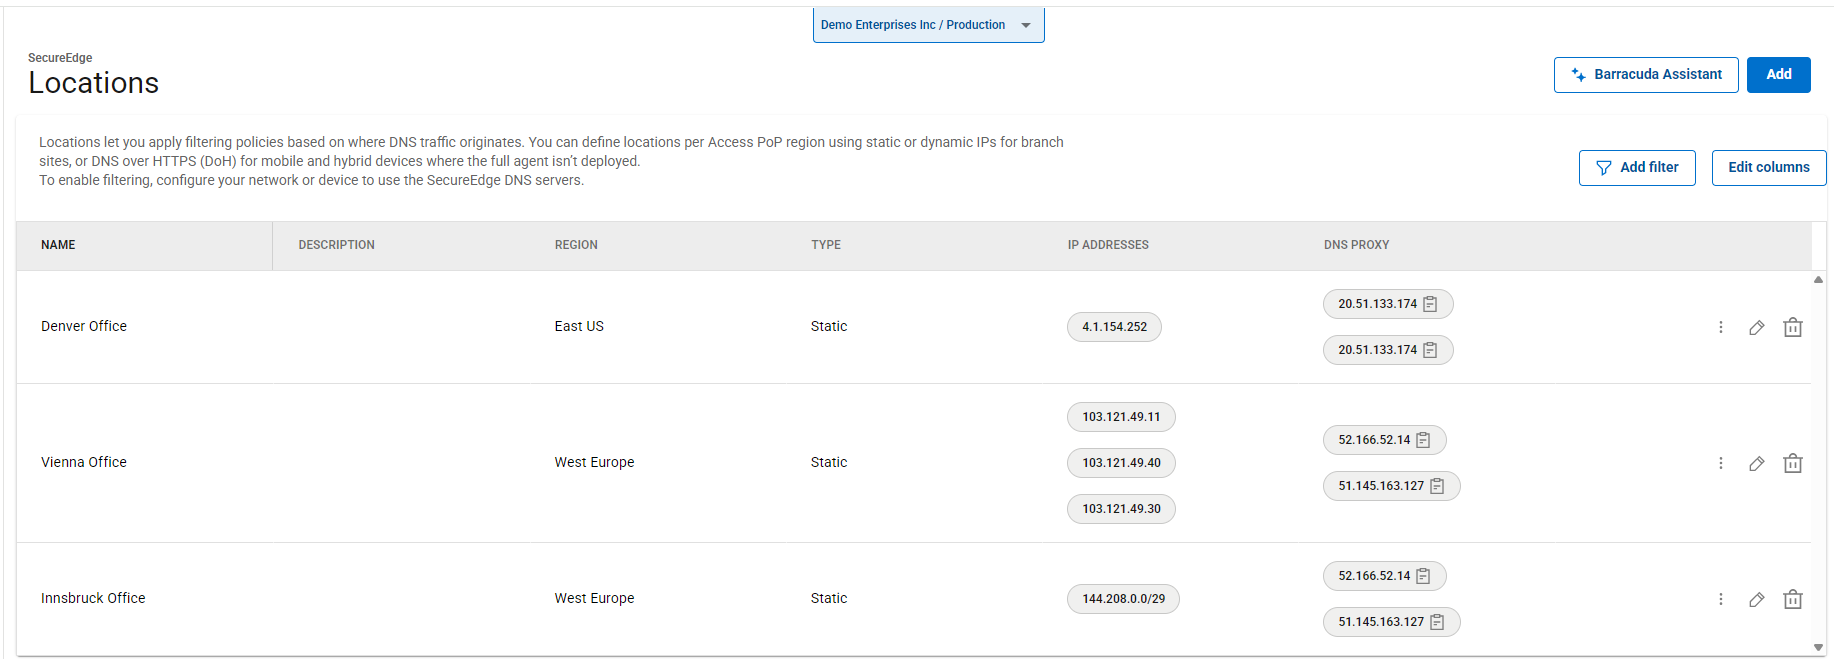This screenshot has height=659, width=1834.
Task: Click the Add button
Action: point(1778,75)
